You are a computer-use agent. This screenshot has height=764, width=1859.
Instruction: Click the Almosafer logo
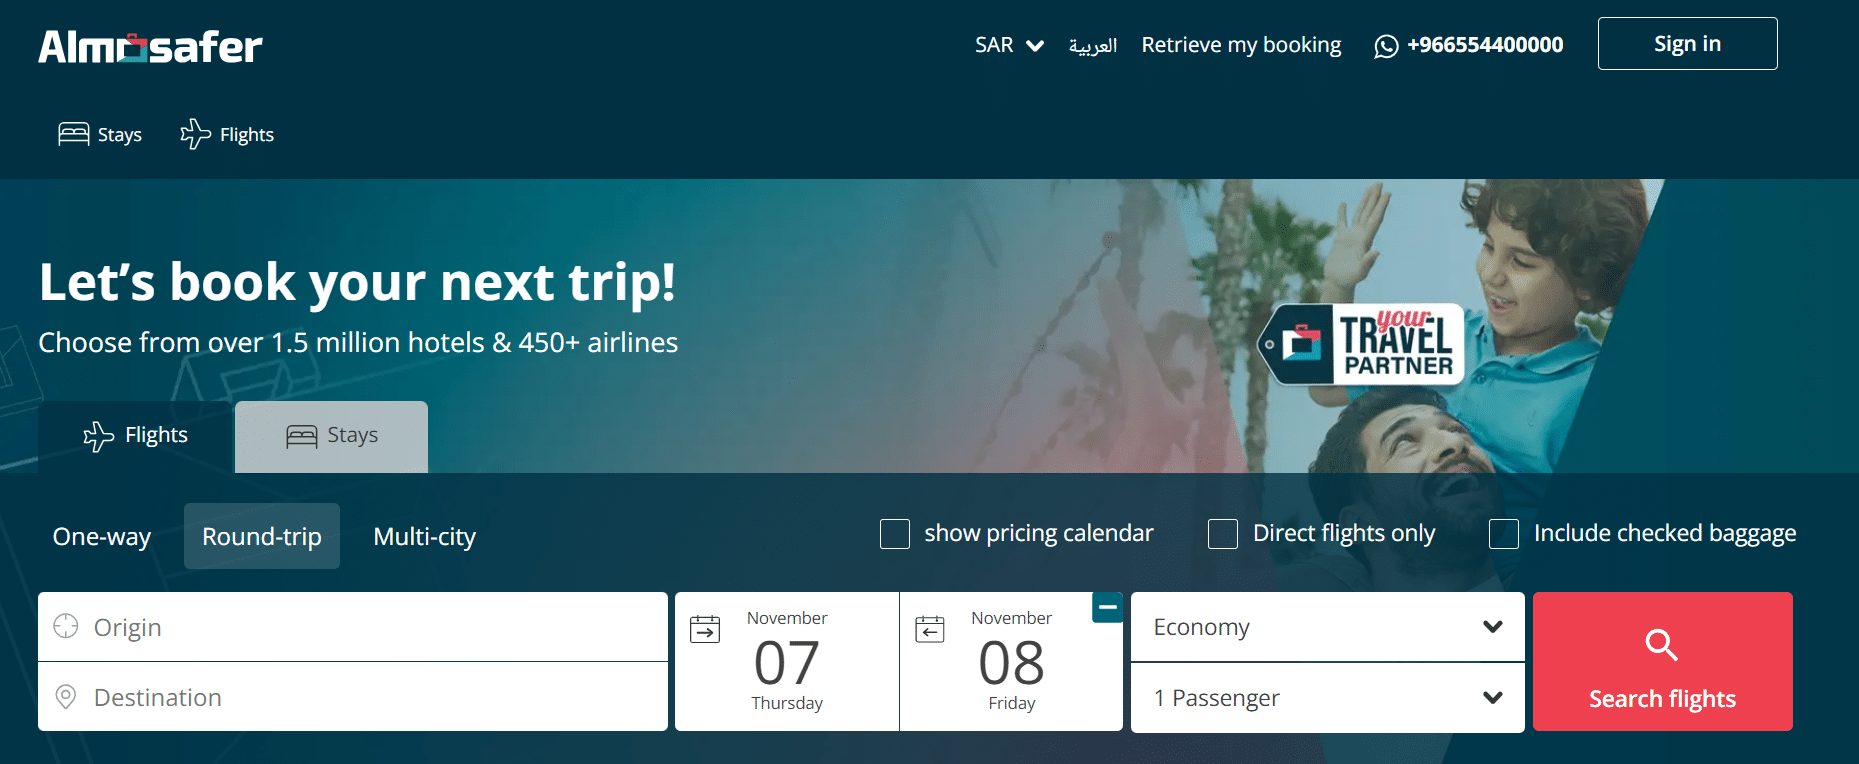150,47
